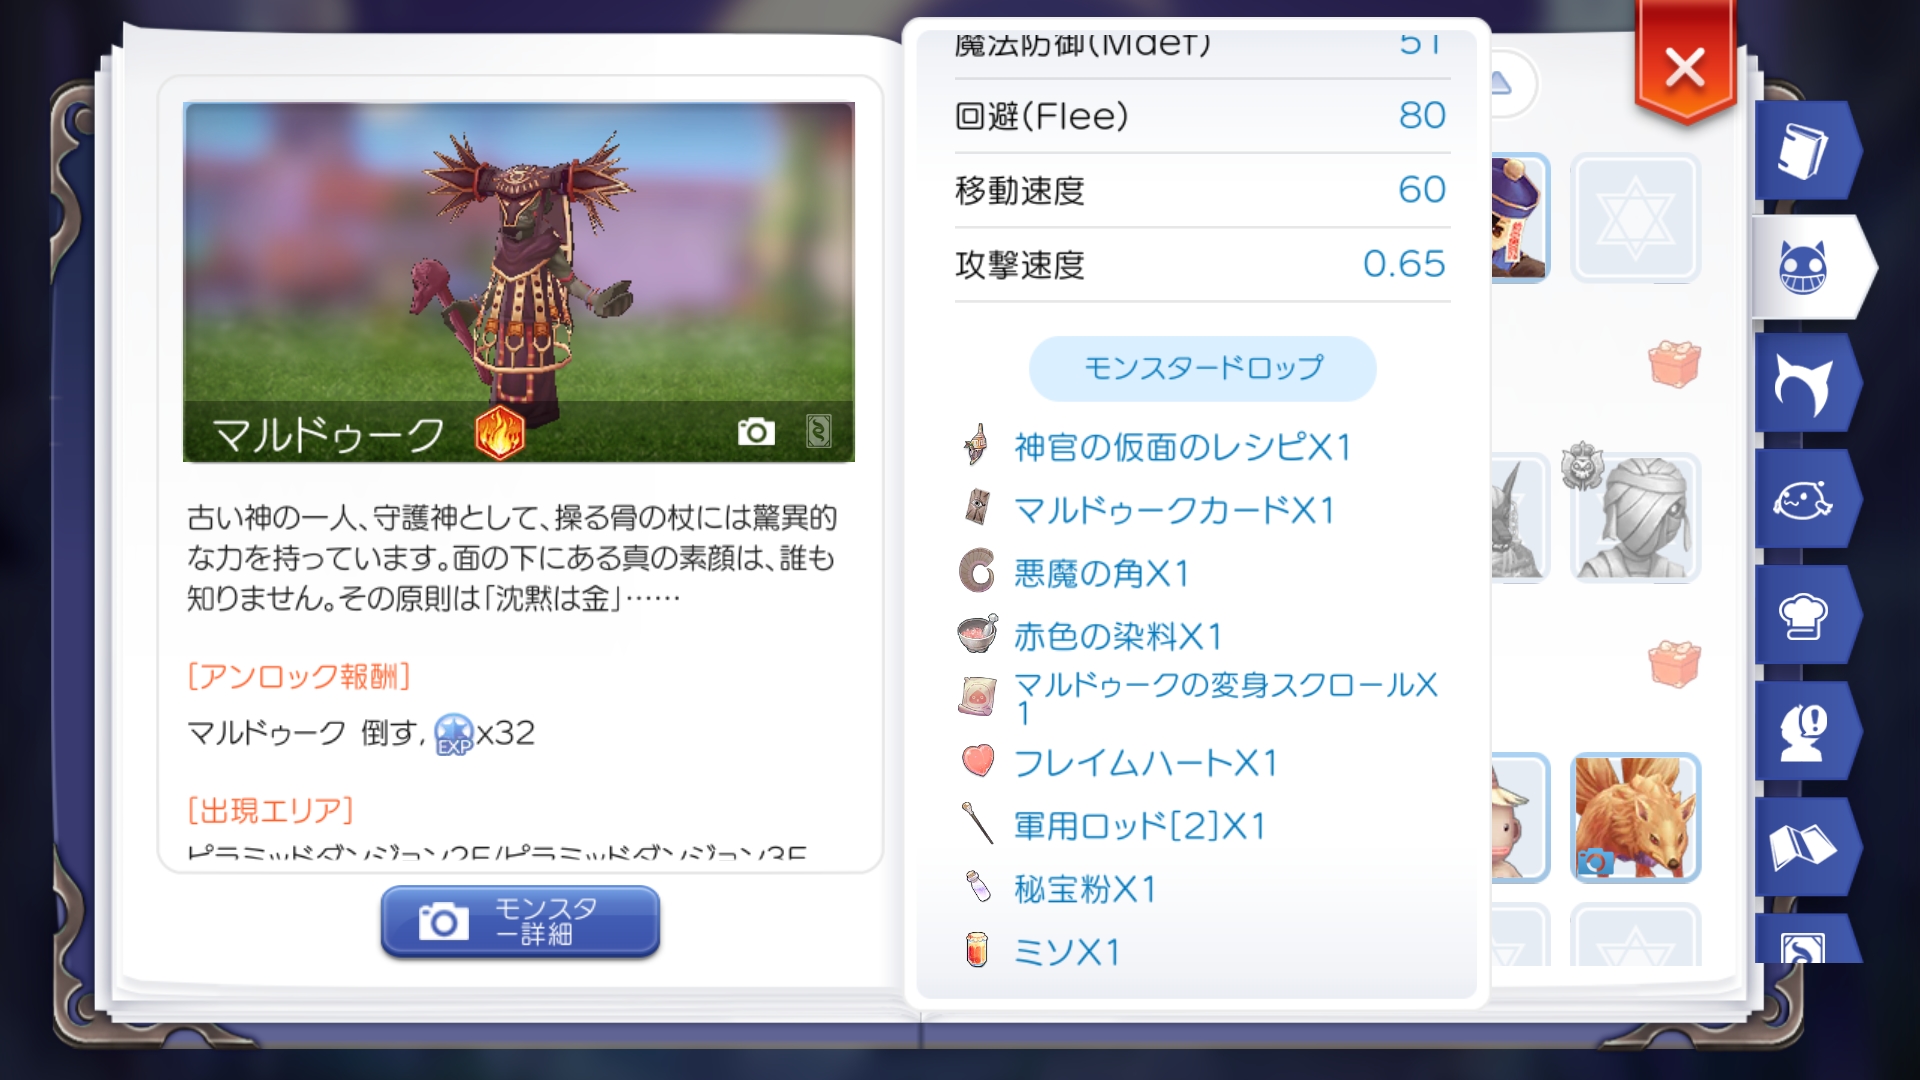The image size is (1920, 1080).
Task: Select 軍用ロッド[2] drop link
Action: coord(1139,826)
